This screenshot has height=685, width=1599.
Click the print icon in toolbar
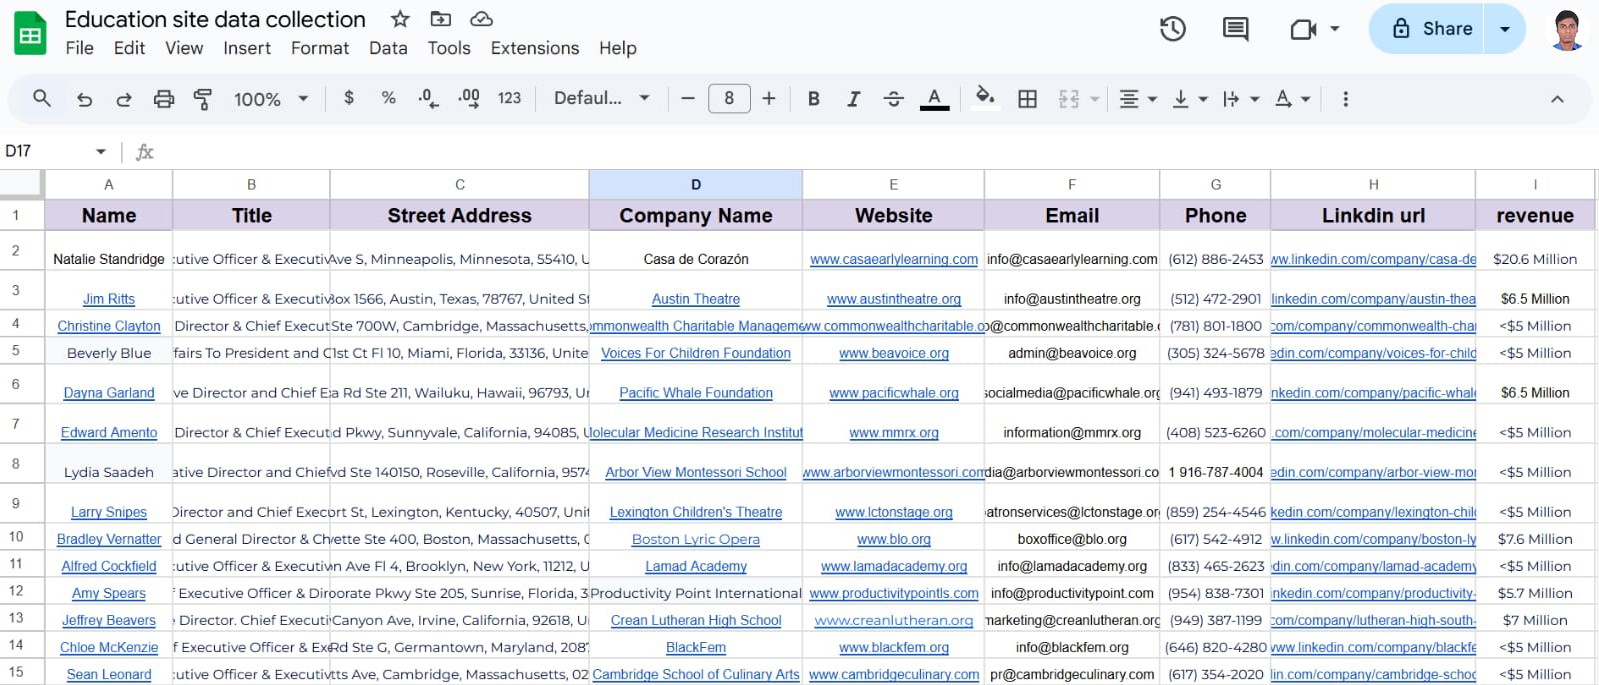164,99
